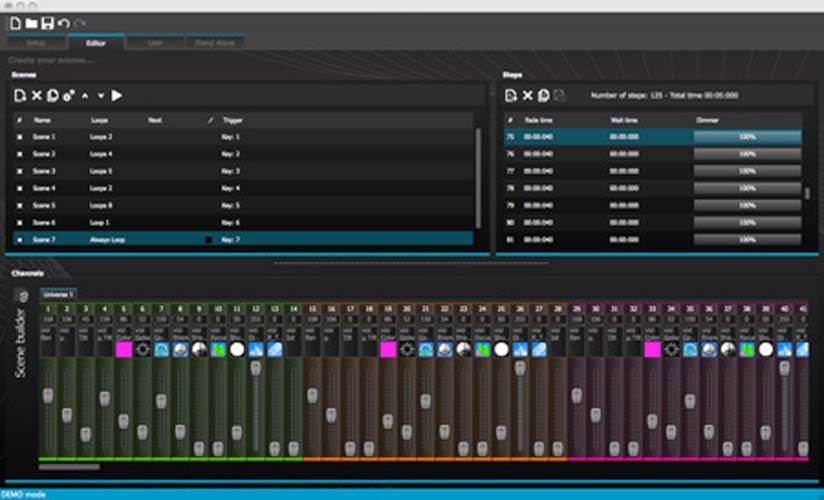This screenshot has height=500, width=824.
Task: Click the channel 12 fader handle
Action: [256, 368]
